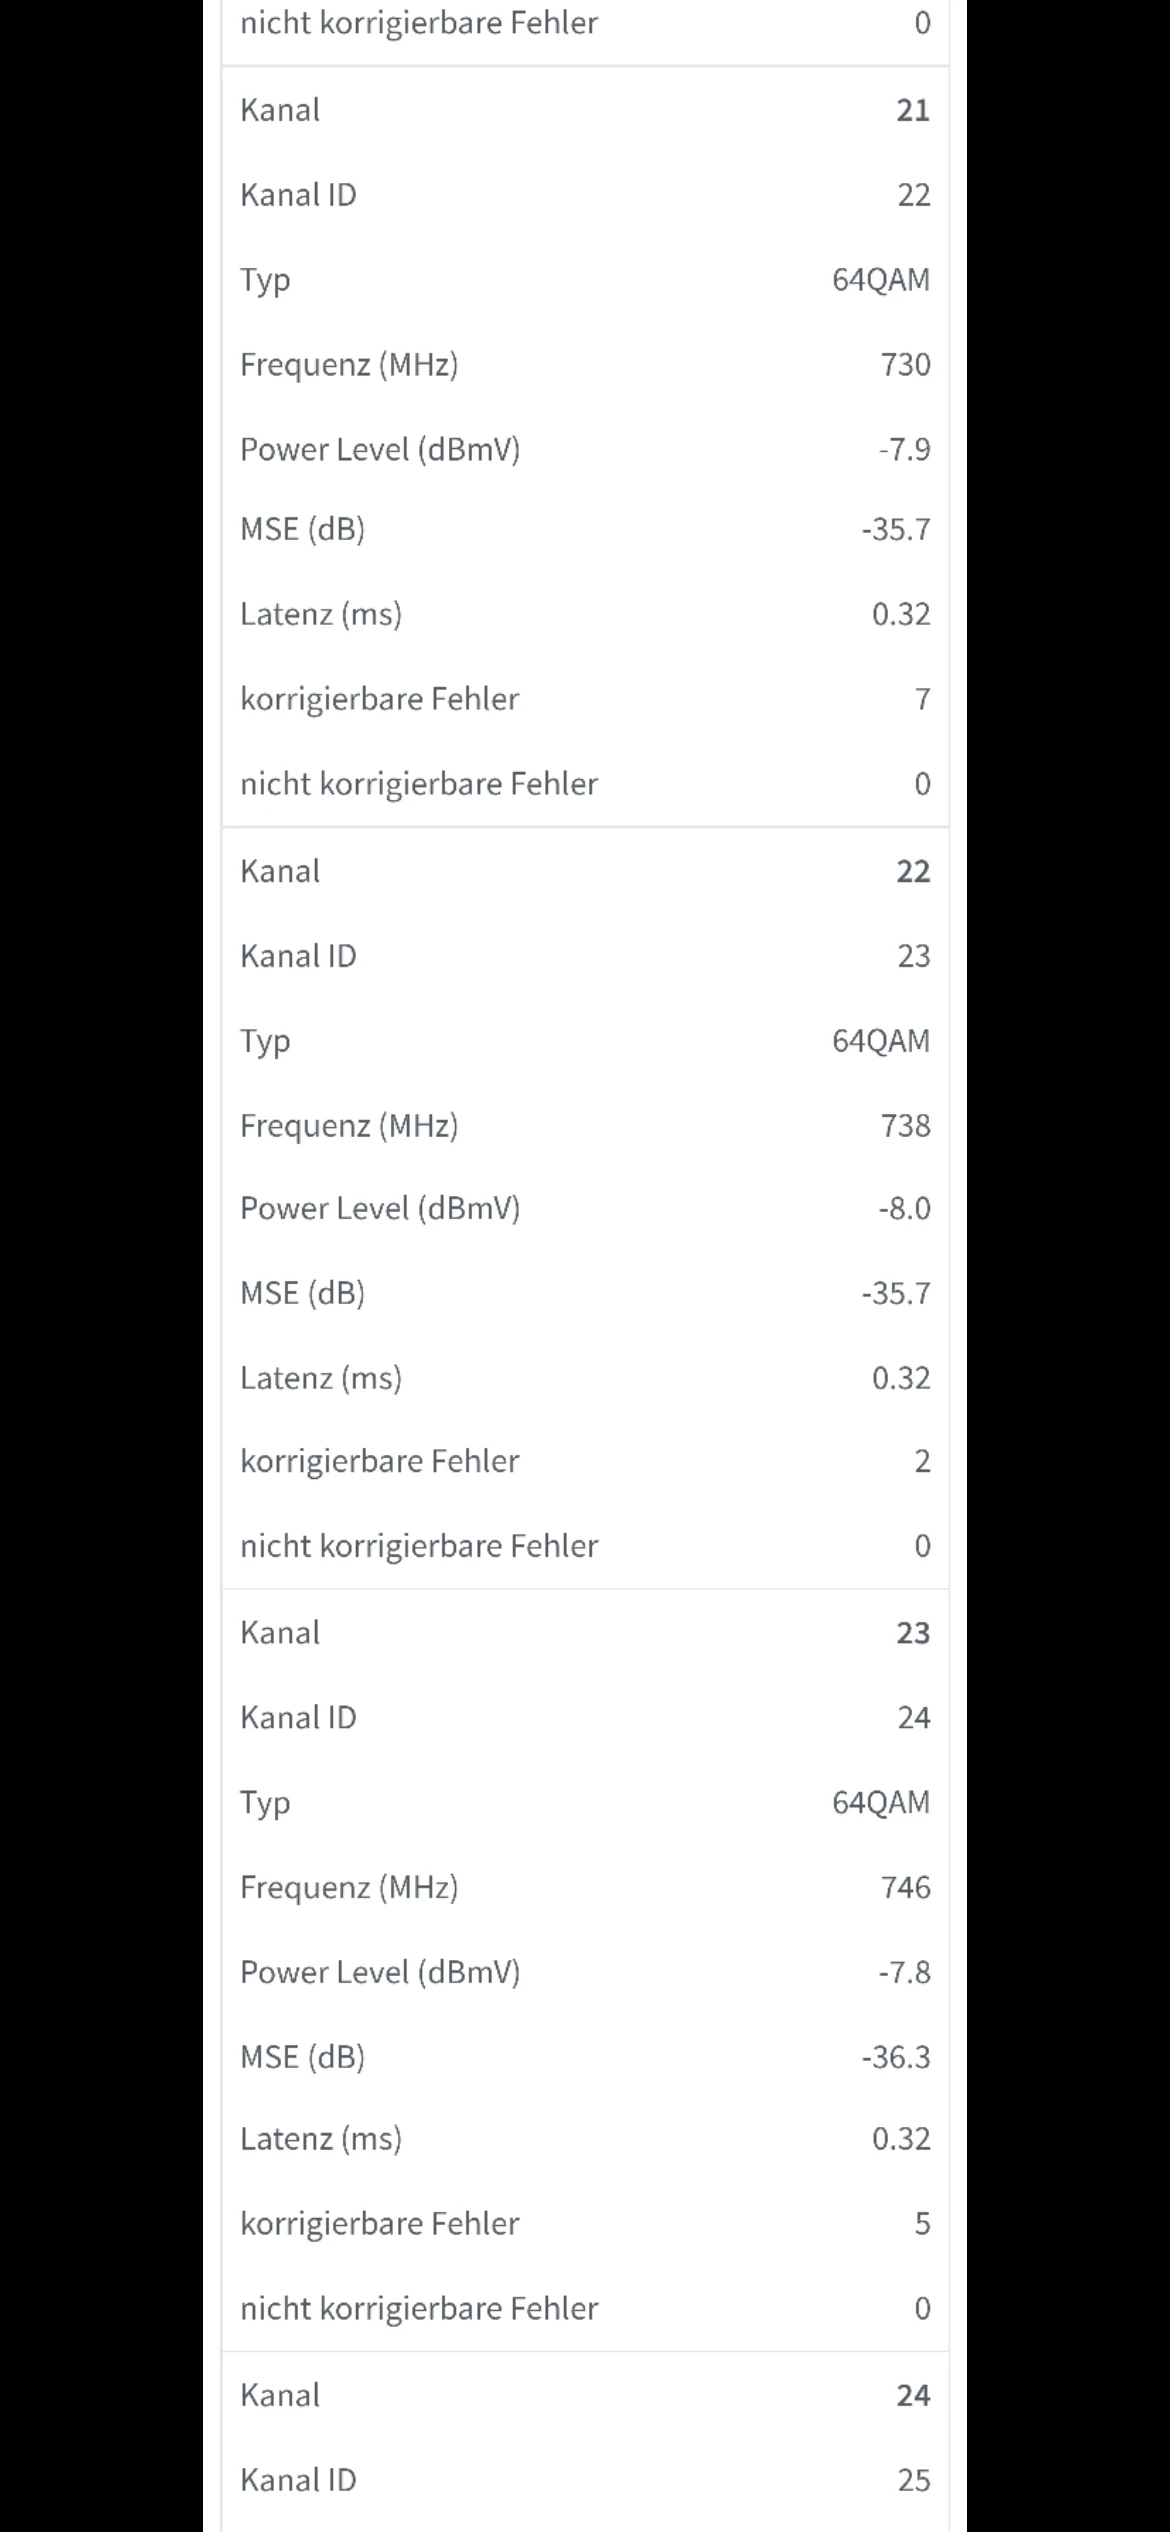Click korrigierbare Fehler value 5

click(x=922, y=2223)
